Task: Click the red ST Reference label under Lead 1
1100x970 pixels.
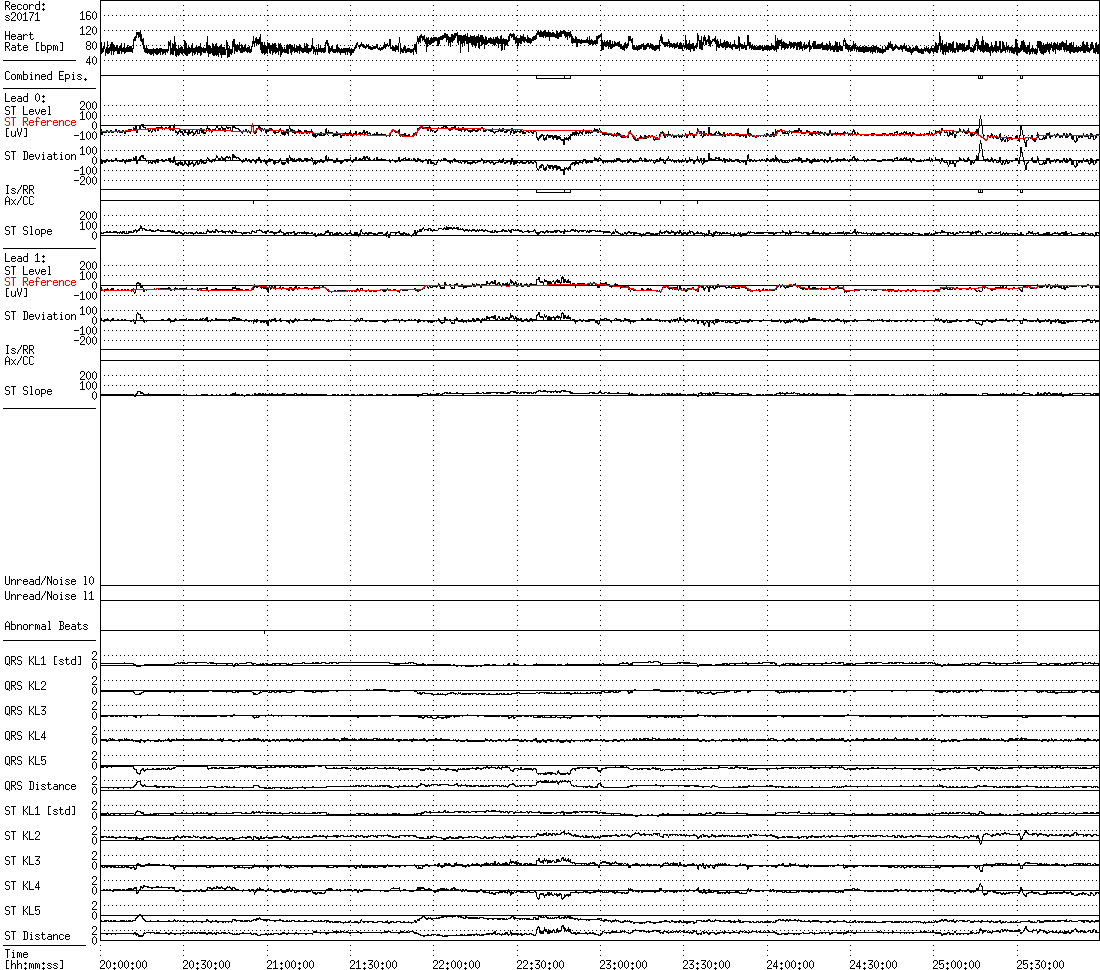Action: click(x=40, y=282)
